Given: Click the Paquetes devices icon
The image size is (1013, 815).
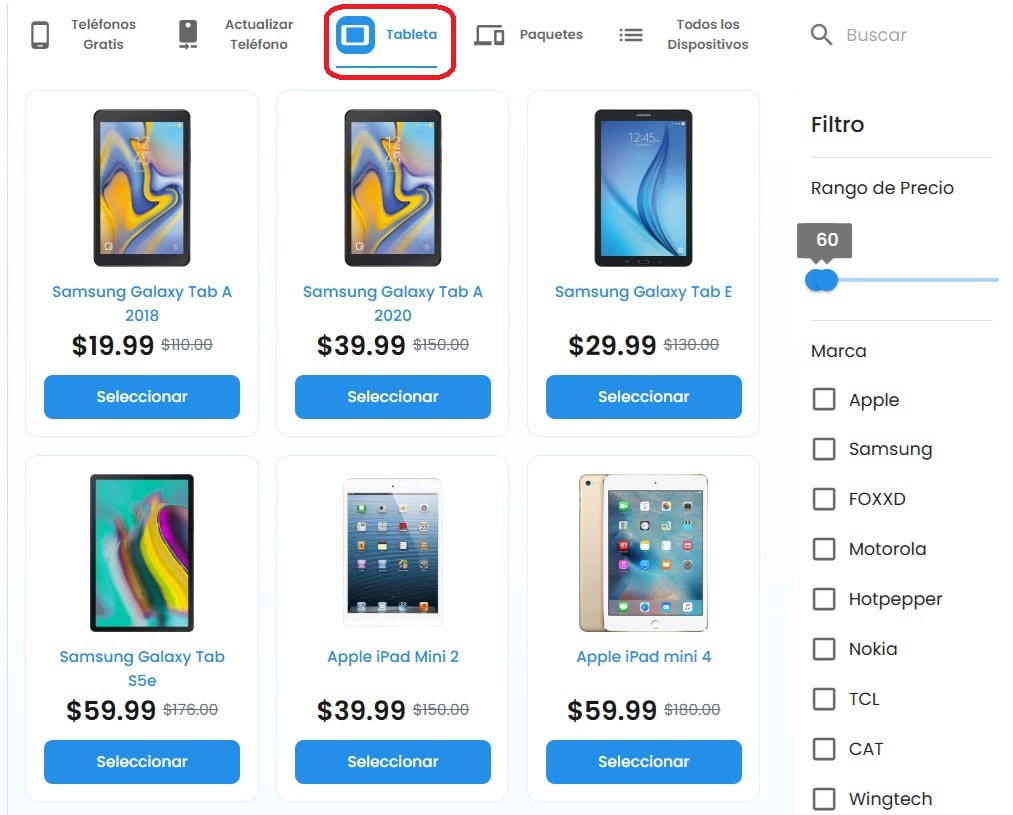Looking at the screenshot, I should coord(489,35).
